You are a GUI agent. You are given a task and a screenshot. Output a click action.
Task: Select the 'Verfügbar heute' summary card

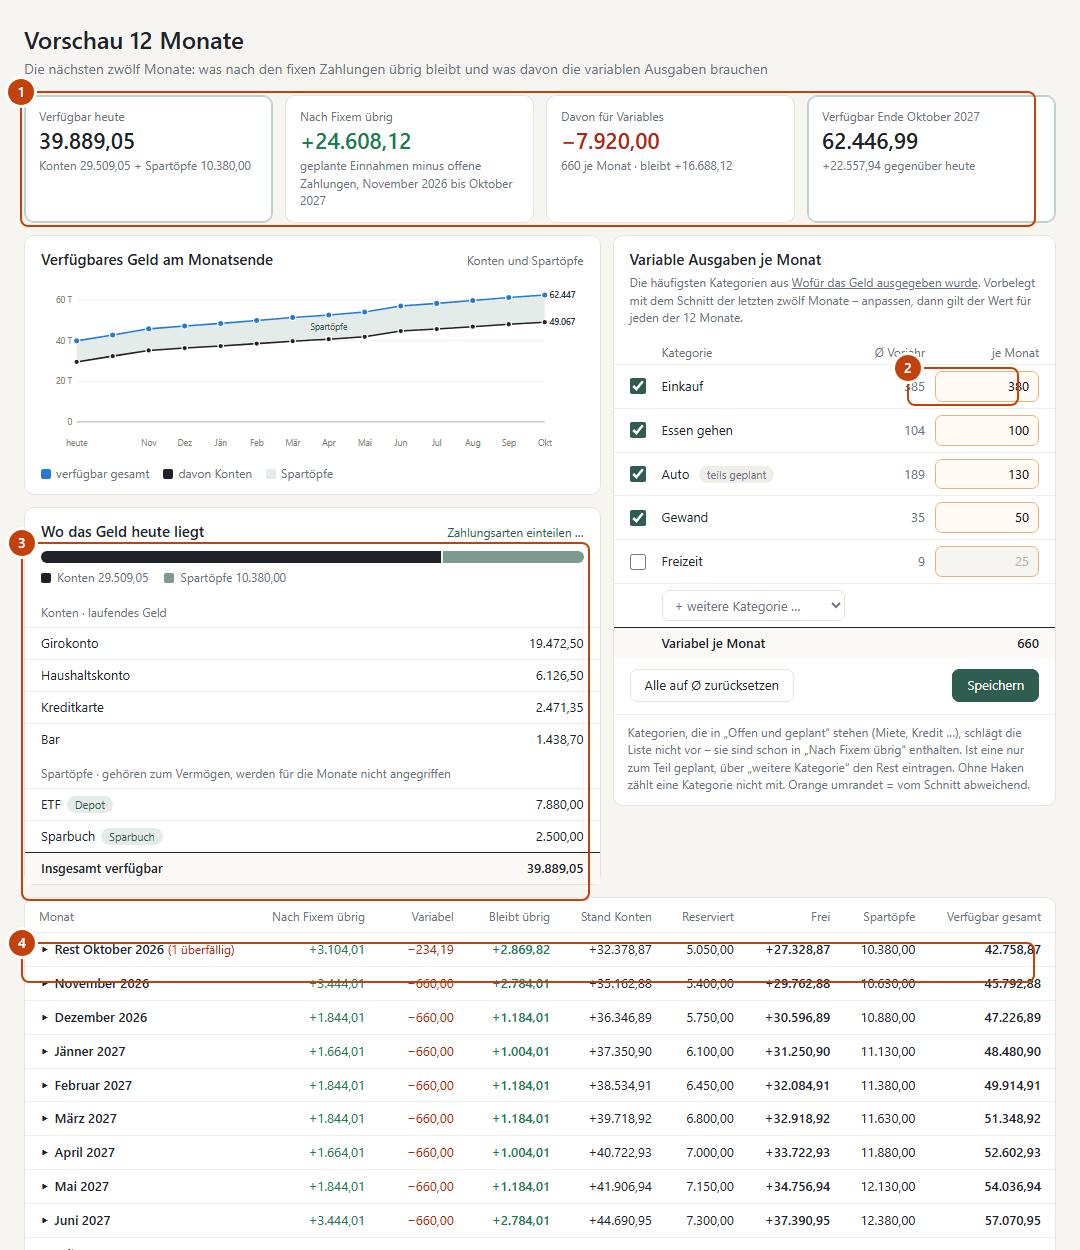(148, 159)
